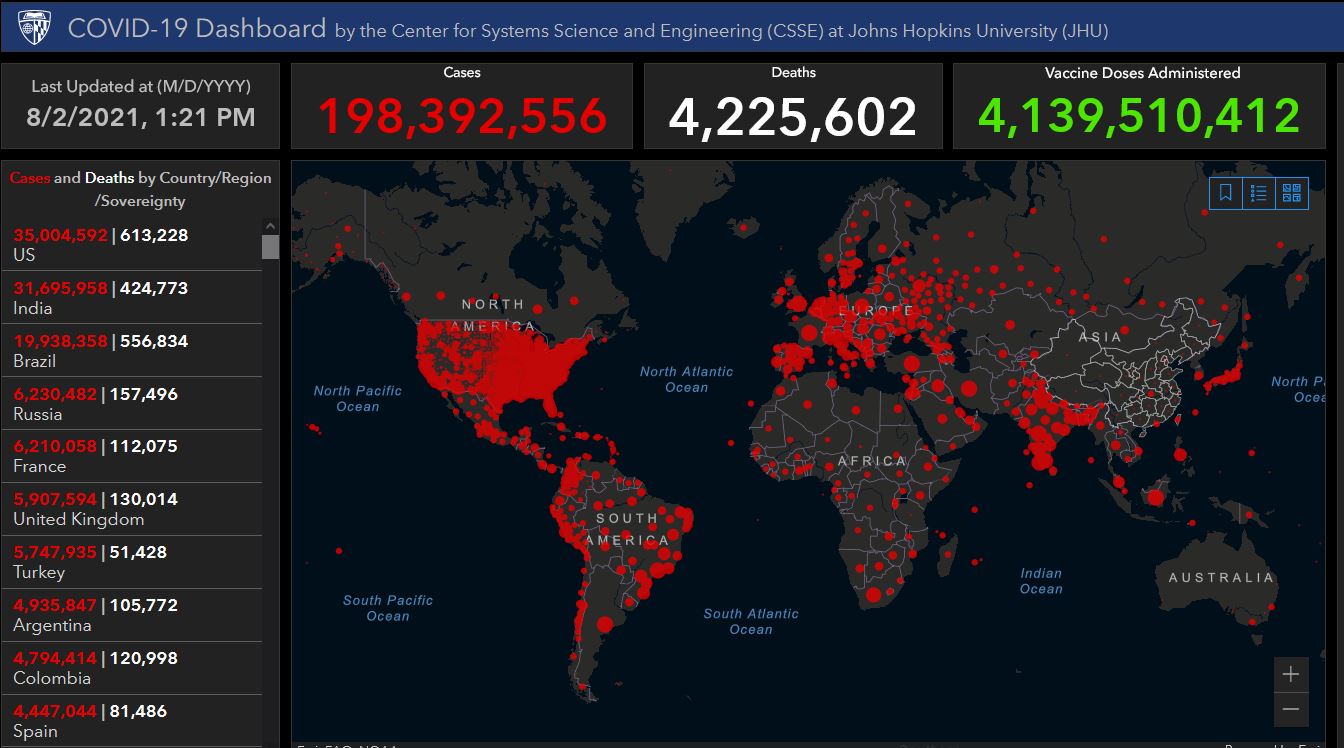Screen dimensions: 1344x748
Task: Open the basemap gallery grid icon
Action: pos(1292,193)
